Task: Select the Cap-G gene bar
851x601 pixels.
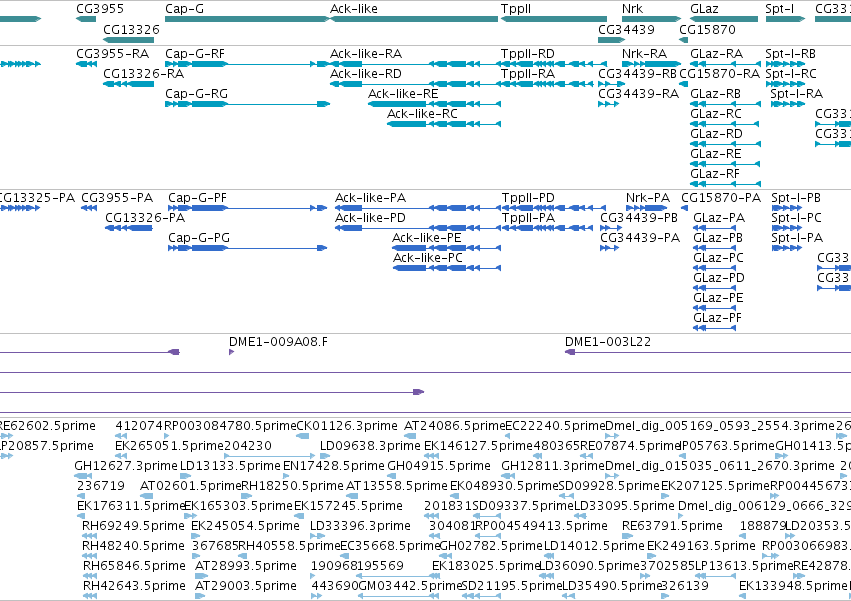Action: tap(247, 19)
